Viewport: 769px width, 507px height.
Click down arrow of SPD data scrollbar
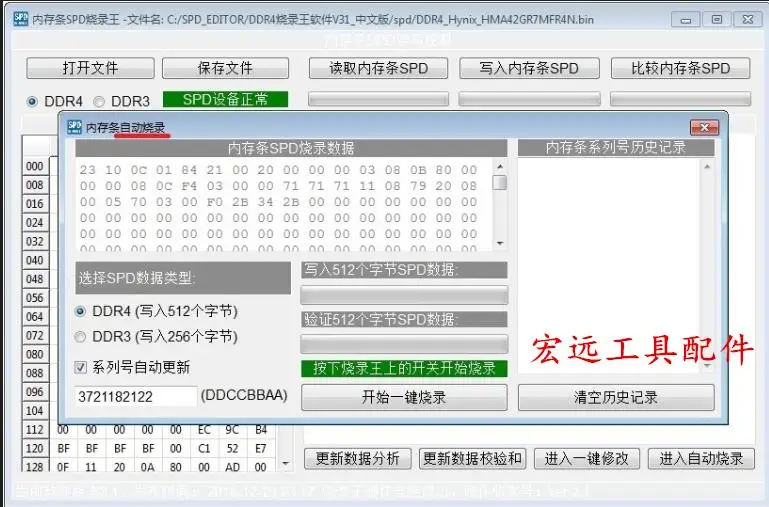click(x=500, y=243)
